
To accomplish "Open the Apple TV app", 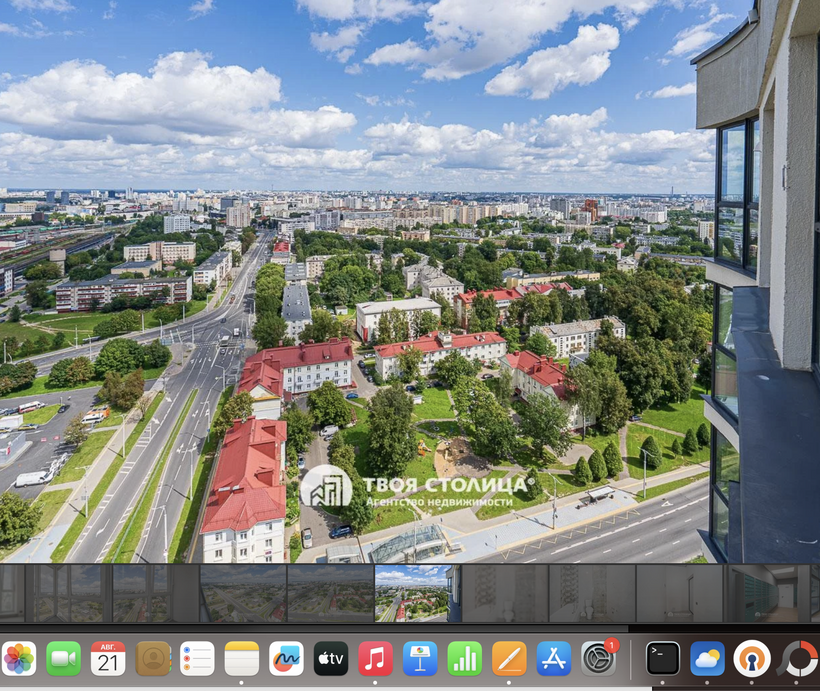I will [331, 659].
